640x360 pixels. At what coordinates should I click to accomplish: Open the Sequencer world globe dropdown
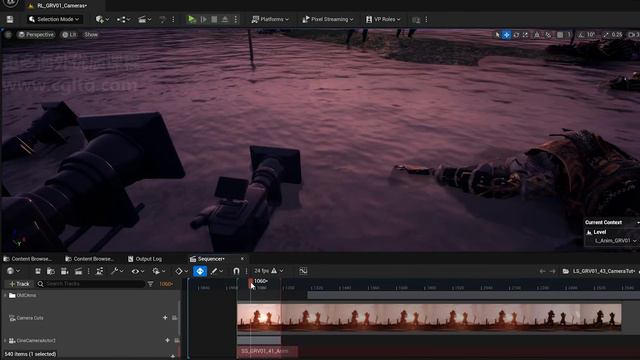(x=13, y=271)
